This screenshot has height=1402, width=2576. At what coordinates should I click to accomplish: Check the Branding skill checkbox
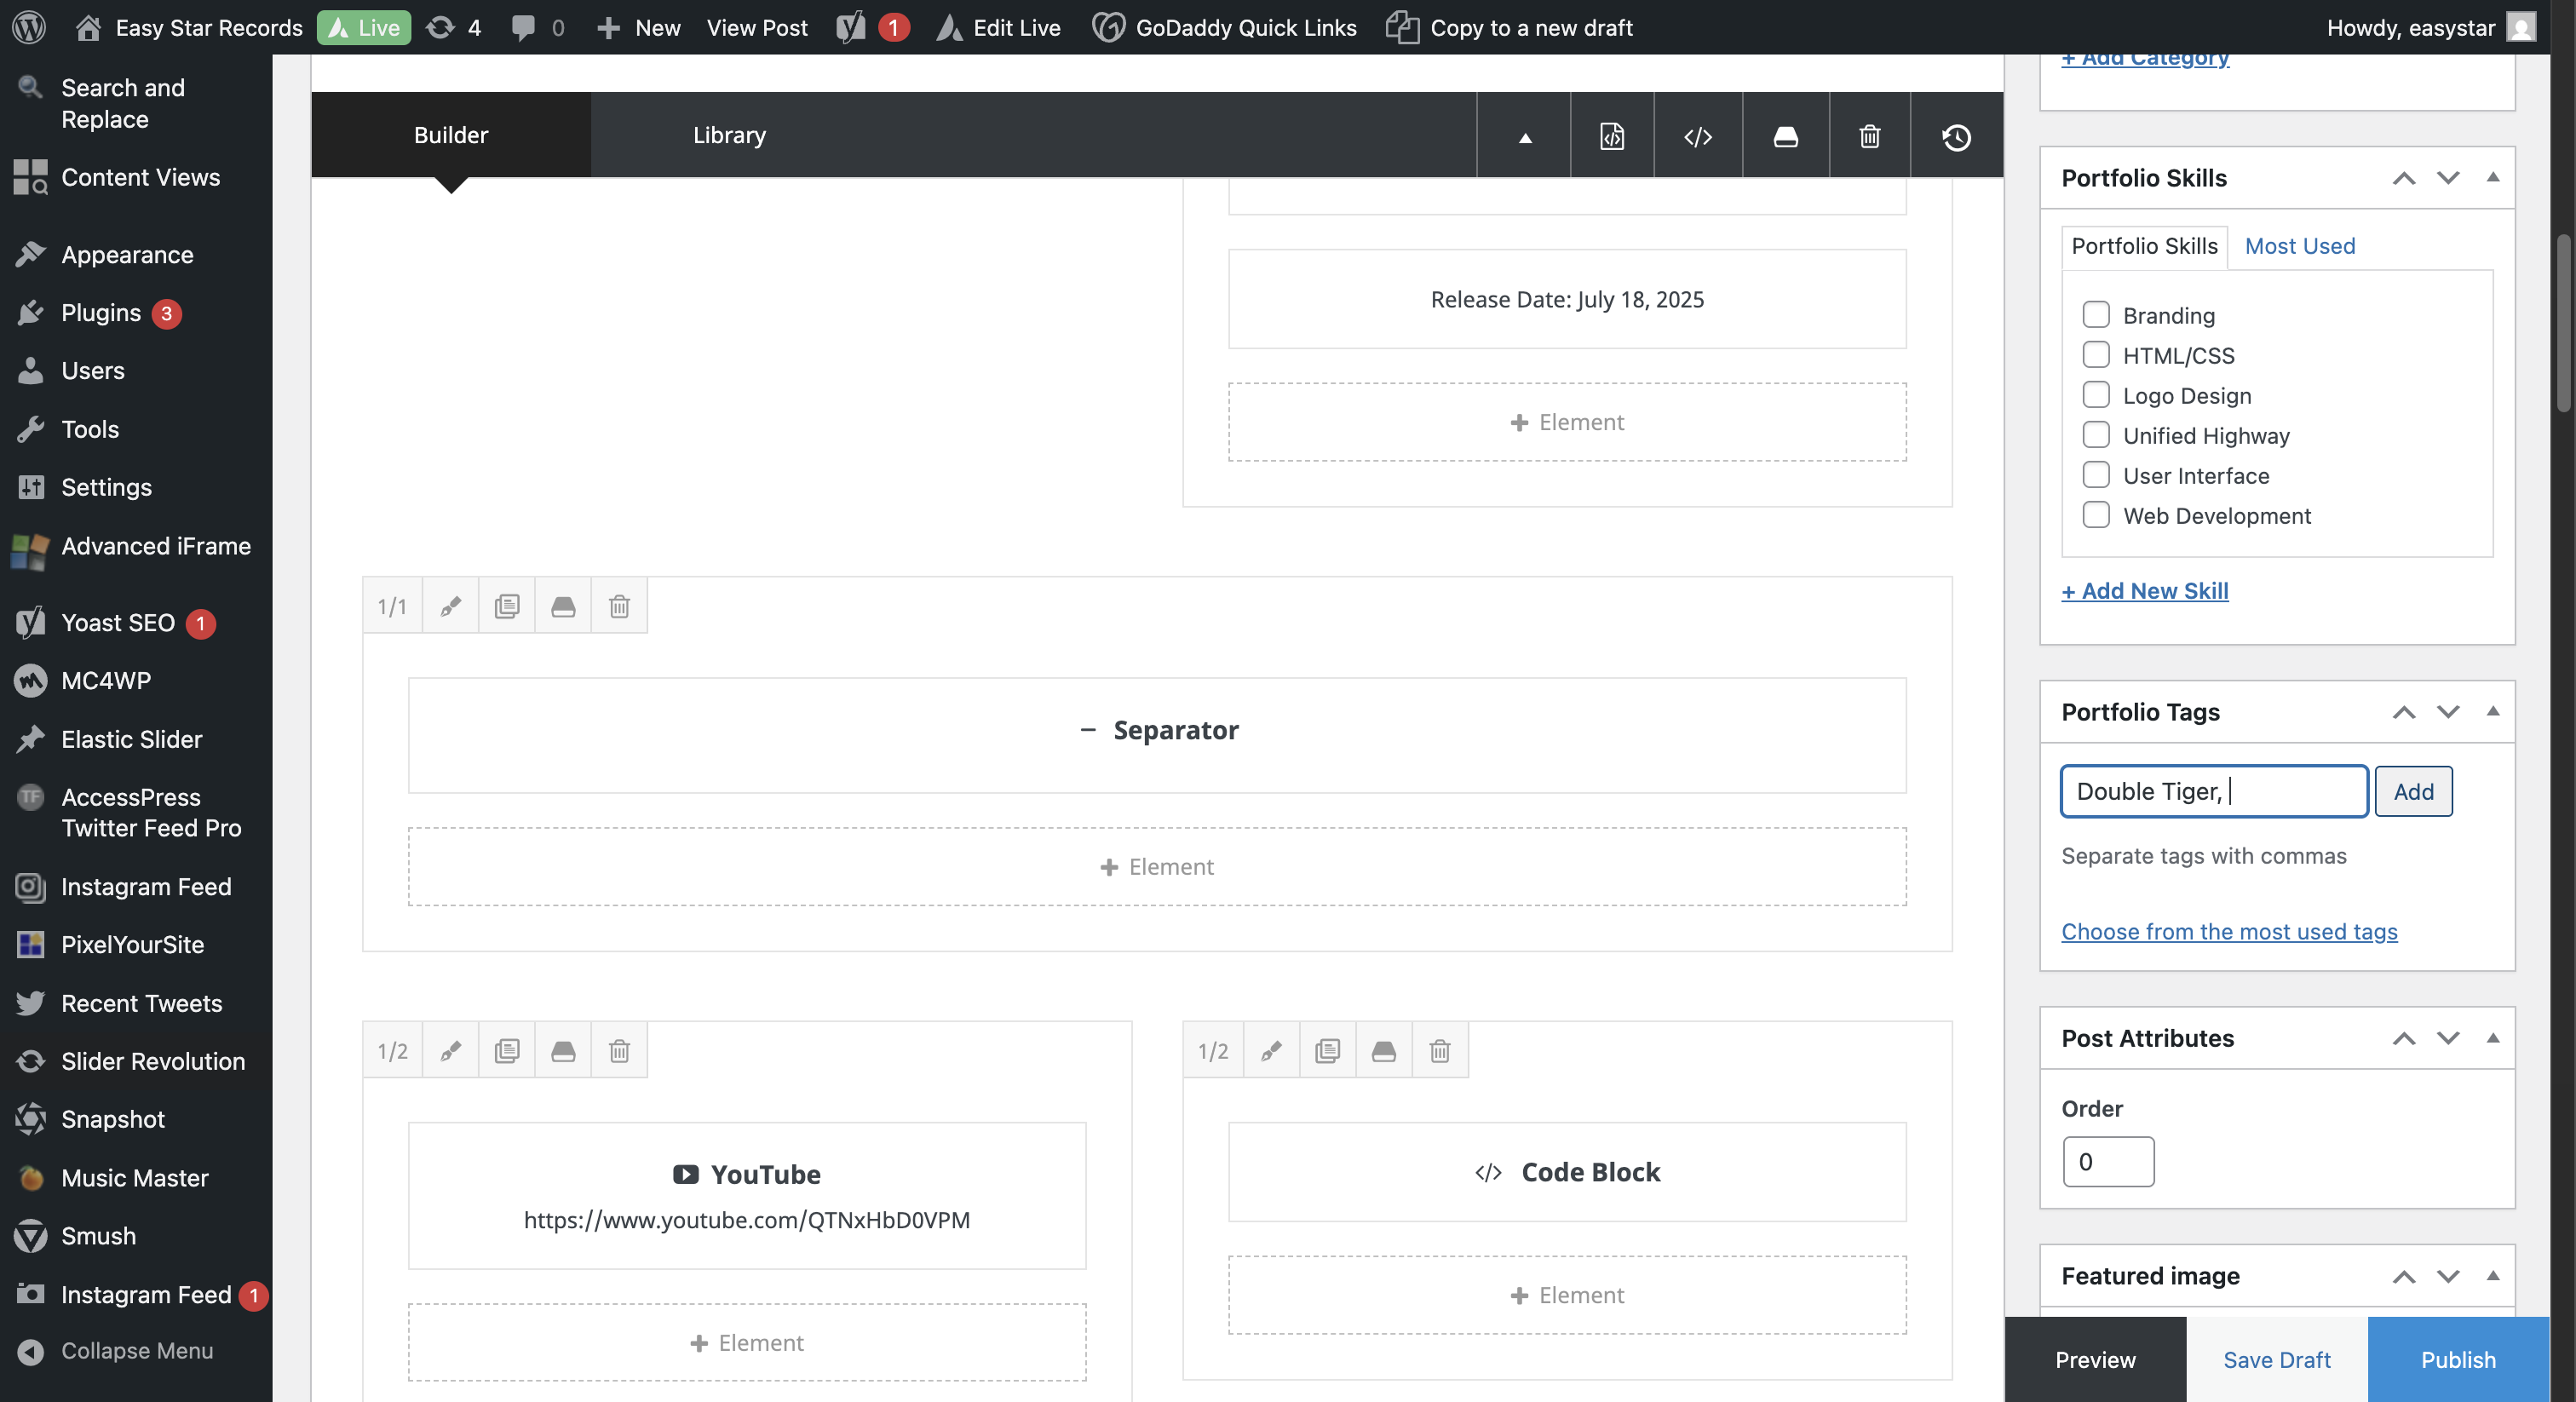pos(2095,315)
